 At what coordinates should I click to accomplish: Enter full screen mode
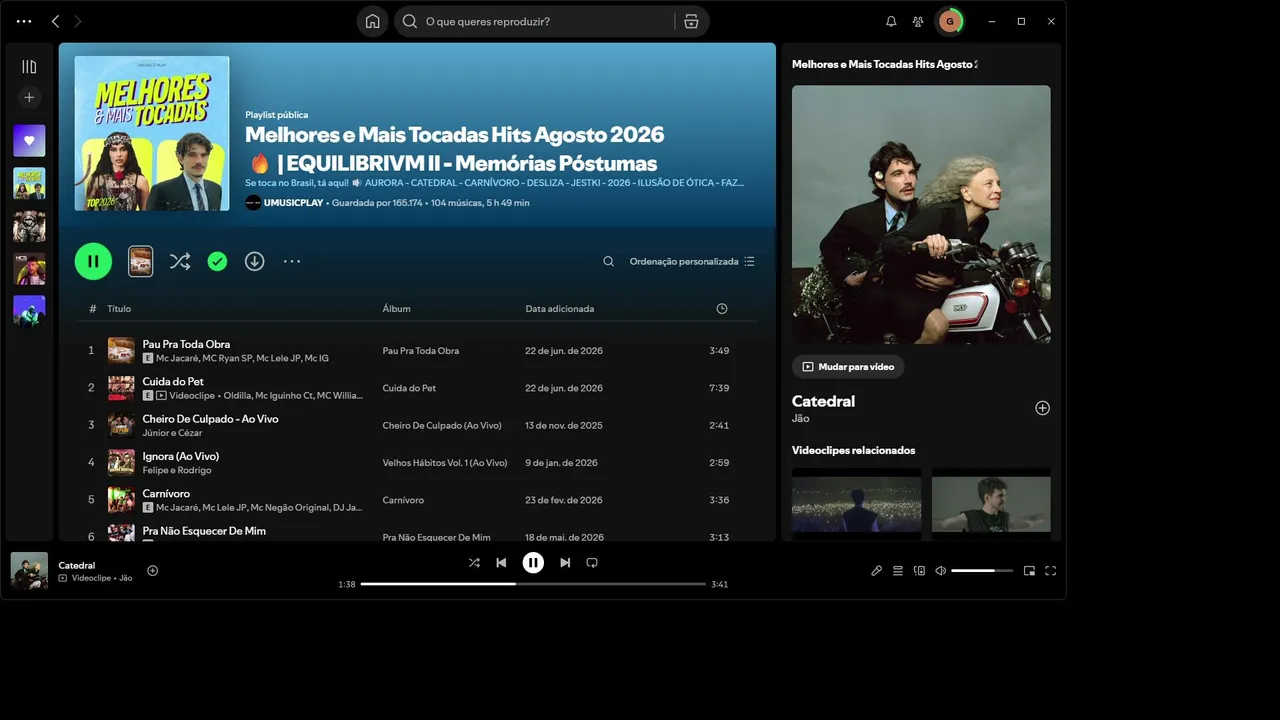[1051, 571]
